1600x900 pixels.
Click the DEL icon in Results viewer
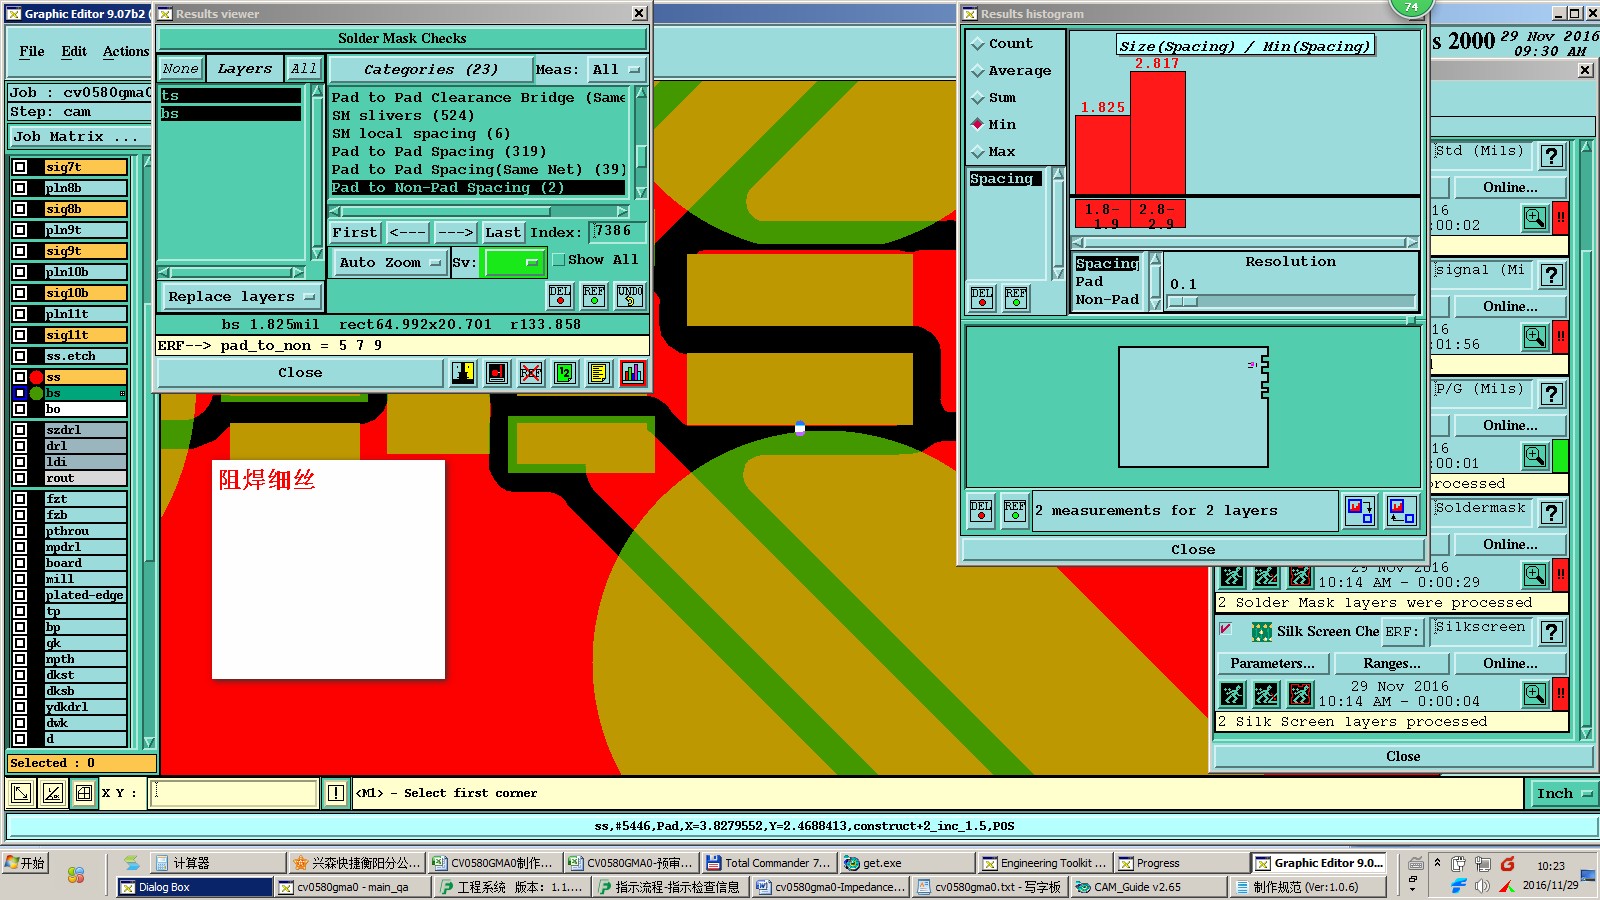pyautogui.click(x=560, y=295)
